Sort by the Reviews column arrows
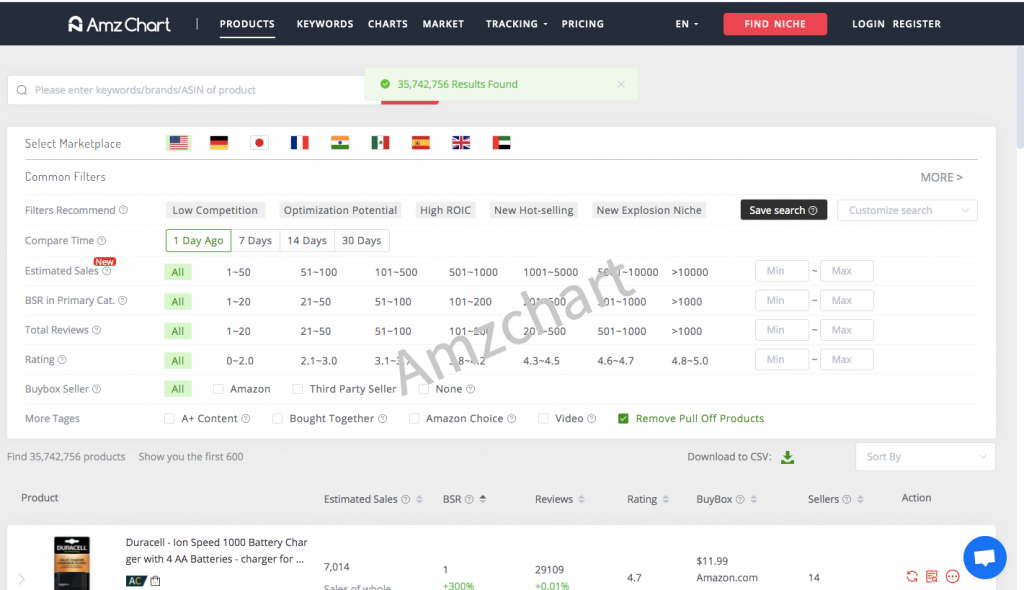Viewport: 1024px width, 590px height. [x=581, y=499]
